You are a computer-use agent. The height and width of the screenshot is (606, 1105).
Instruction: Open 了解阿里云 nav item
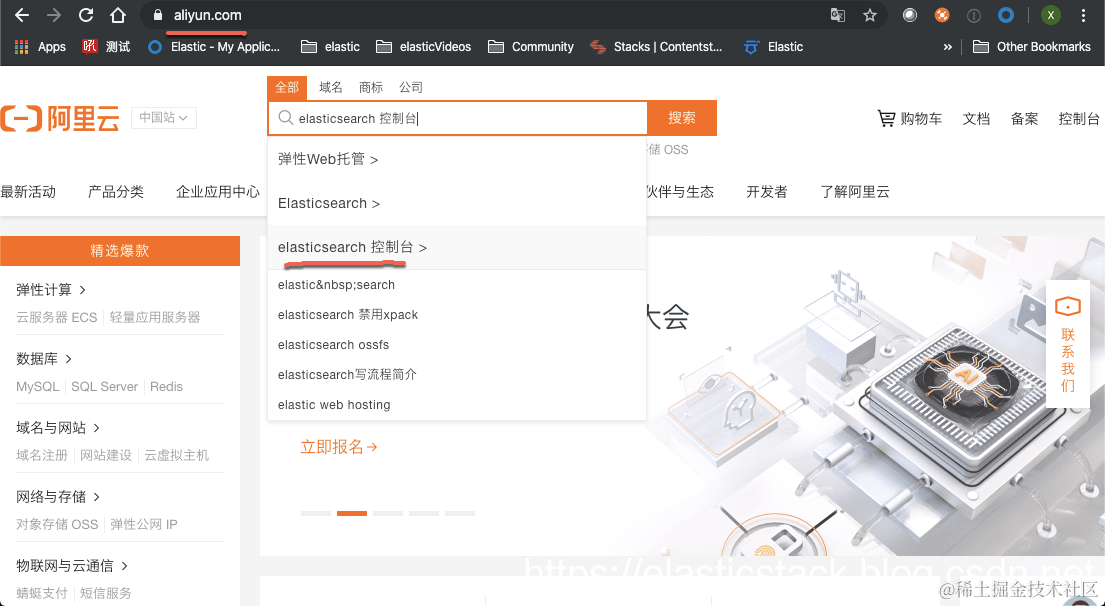point(855,192)
